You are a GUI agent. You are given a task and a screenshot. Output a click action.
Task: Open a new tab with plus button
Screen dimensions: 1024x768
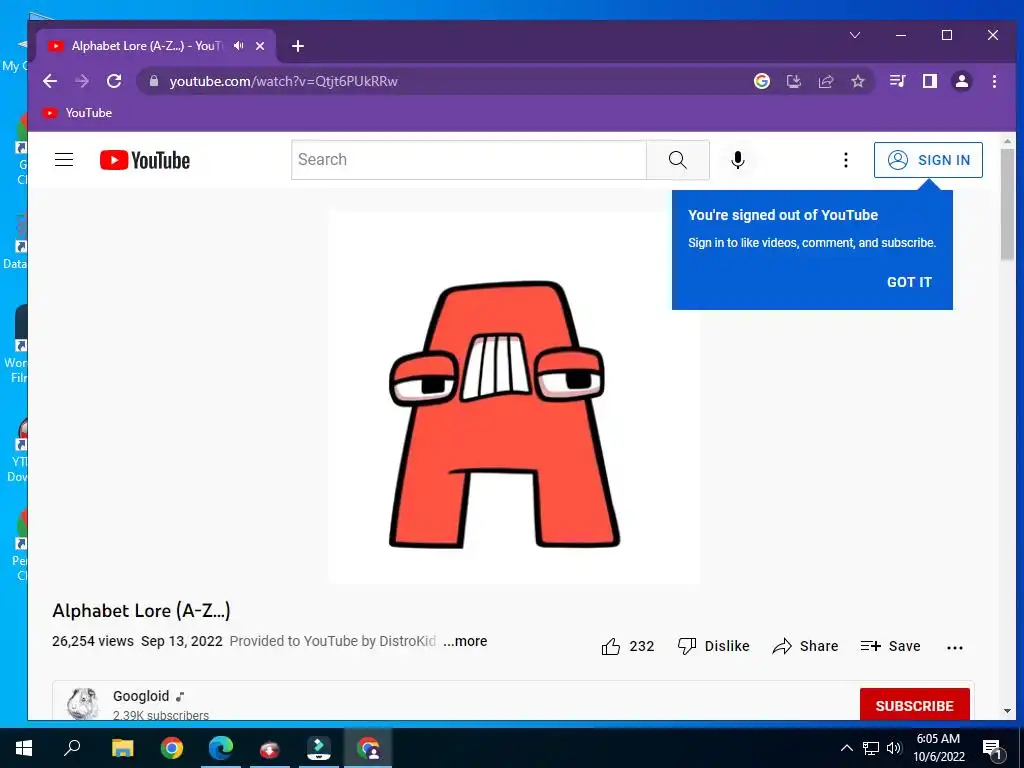(x=298, y=46)
